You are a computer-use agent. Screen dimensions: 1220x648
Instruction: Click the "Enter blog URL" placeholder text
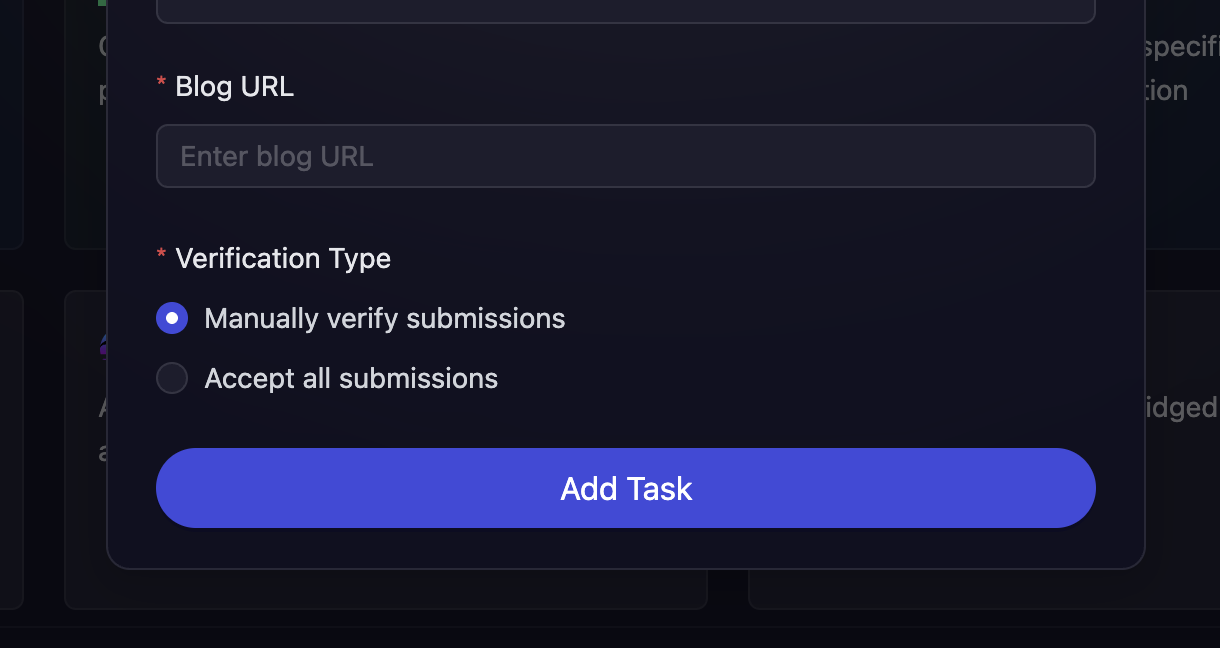pyautogui.click(x=277, y=156)
